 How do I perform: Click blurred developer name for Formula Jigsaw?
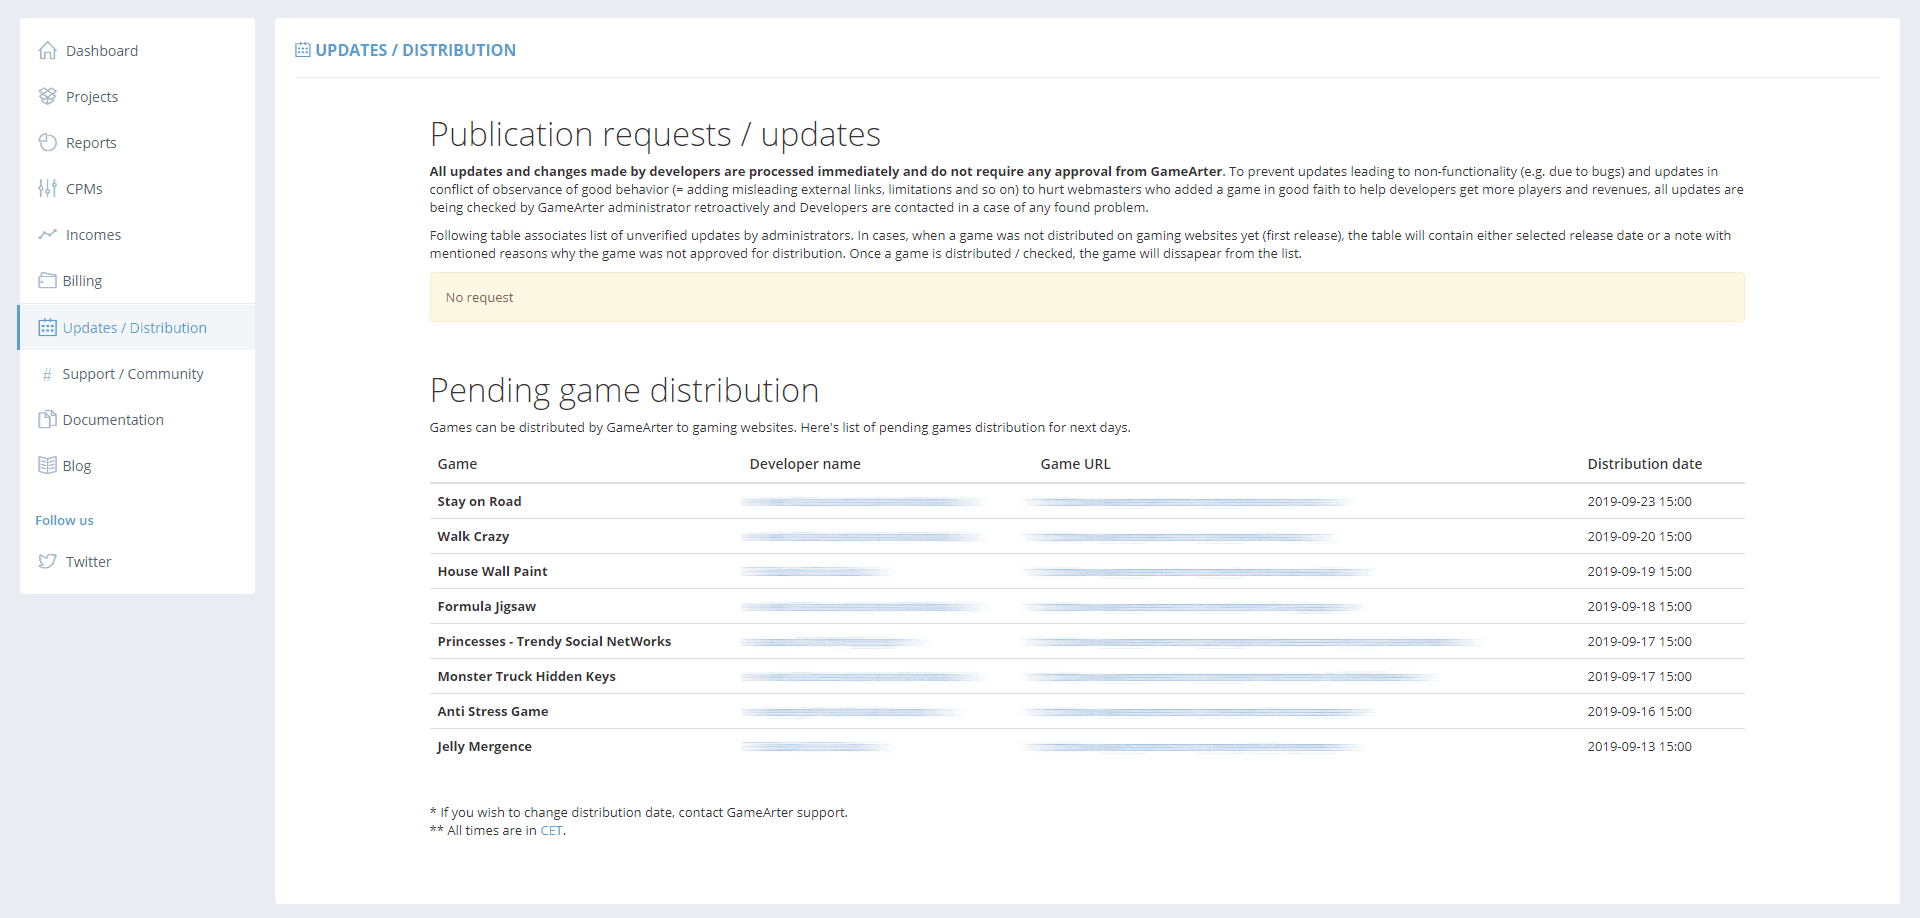[862, 606]
